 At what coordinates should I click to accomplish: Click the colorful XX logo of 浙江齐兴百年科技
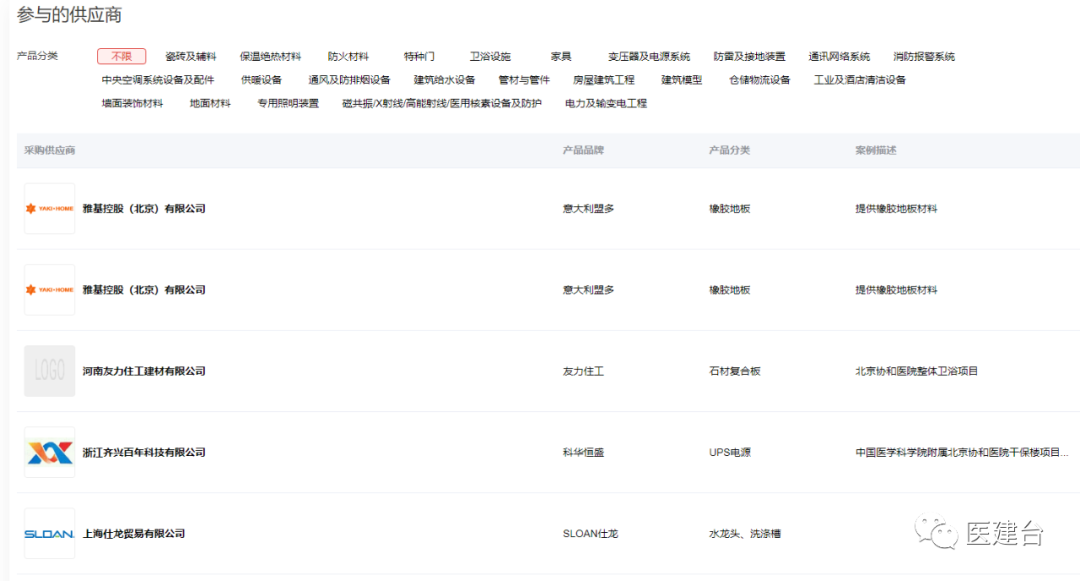[x=49, y=451]
